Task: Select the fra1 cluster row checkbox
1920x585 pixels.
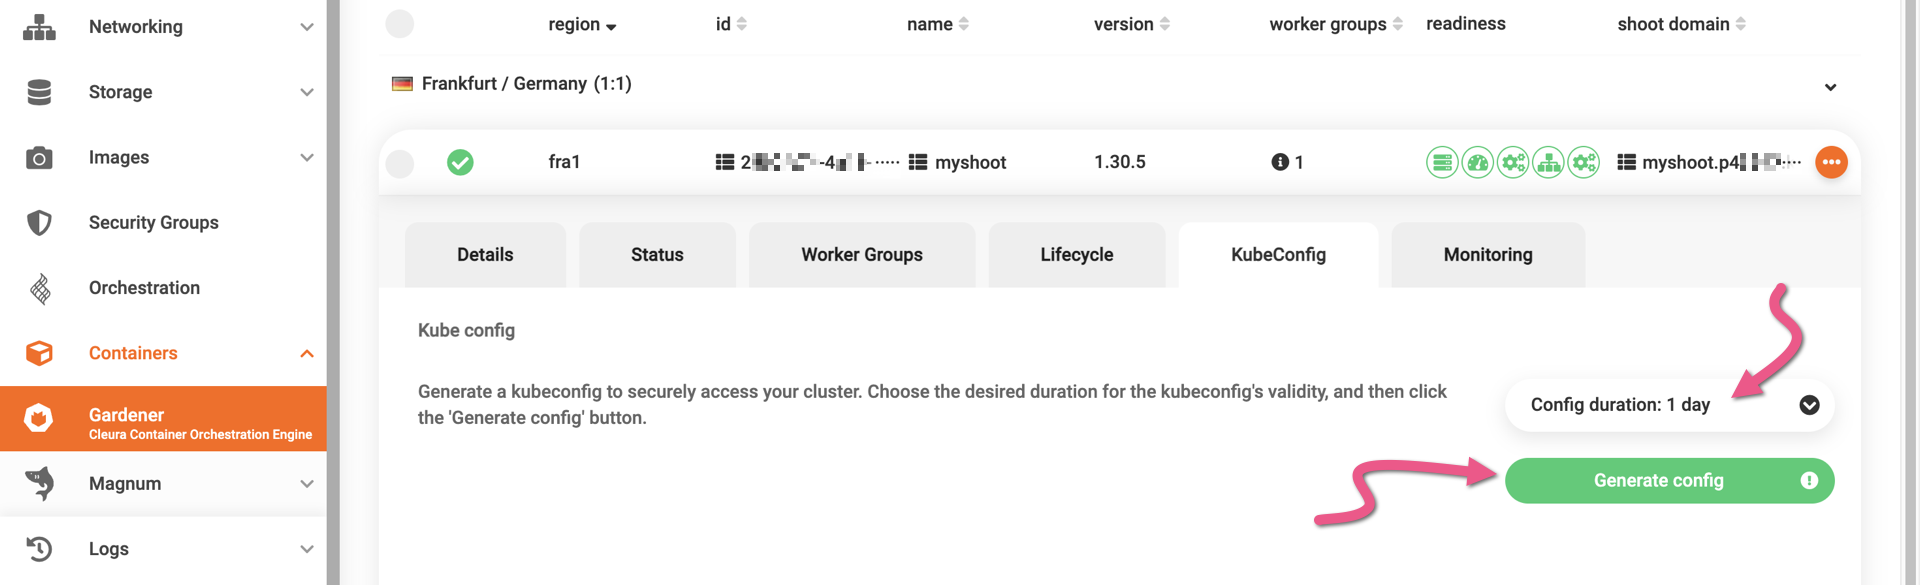Action: pos(400,163)
